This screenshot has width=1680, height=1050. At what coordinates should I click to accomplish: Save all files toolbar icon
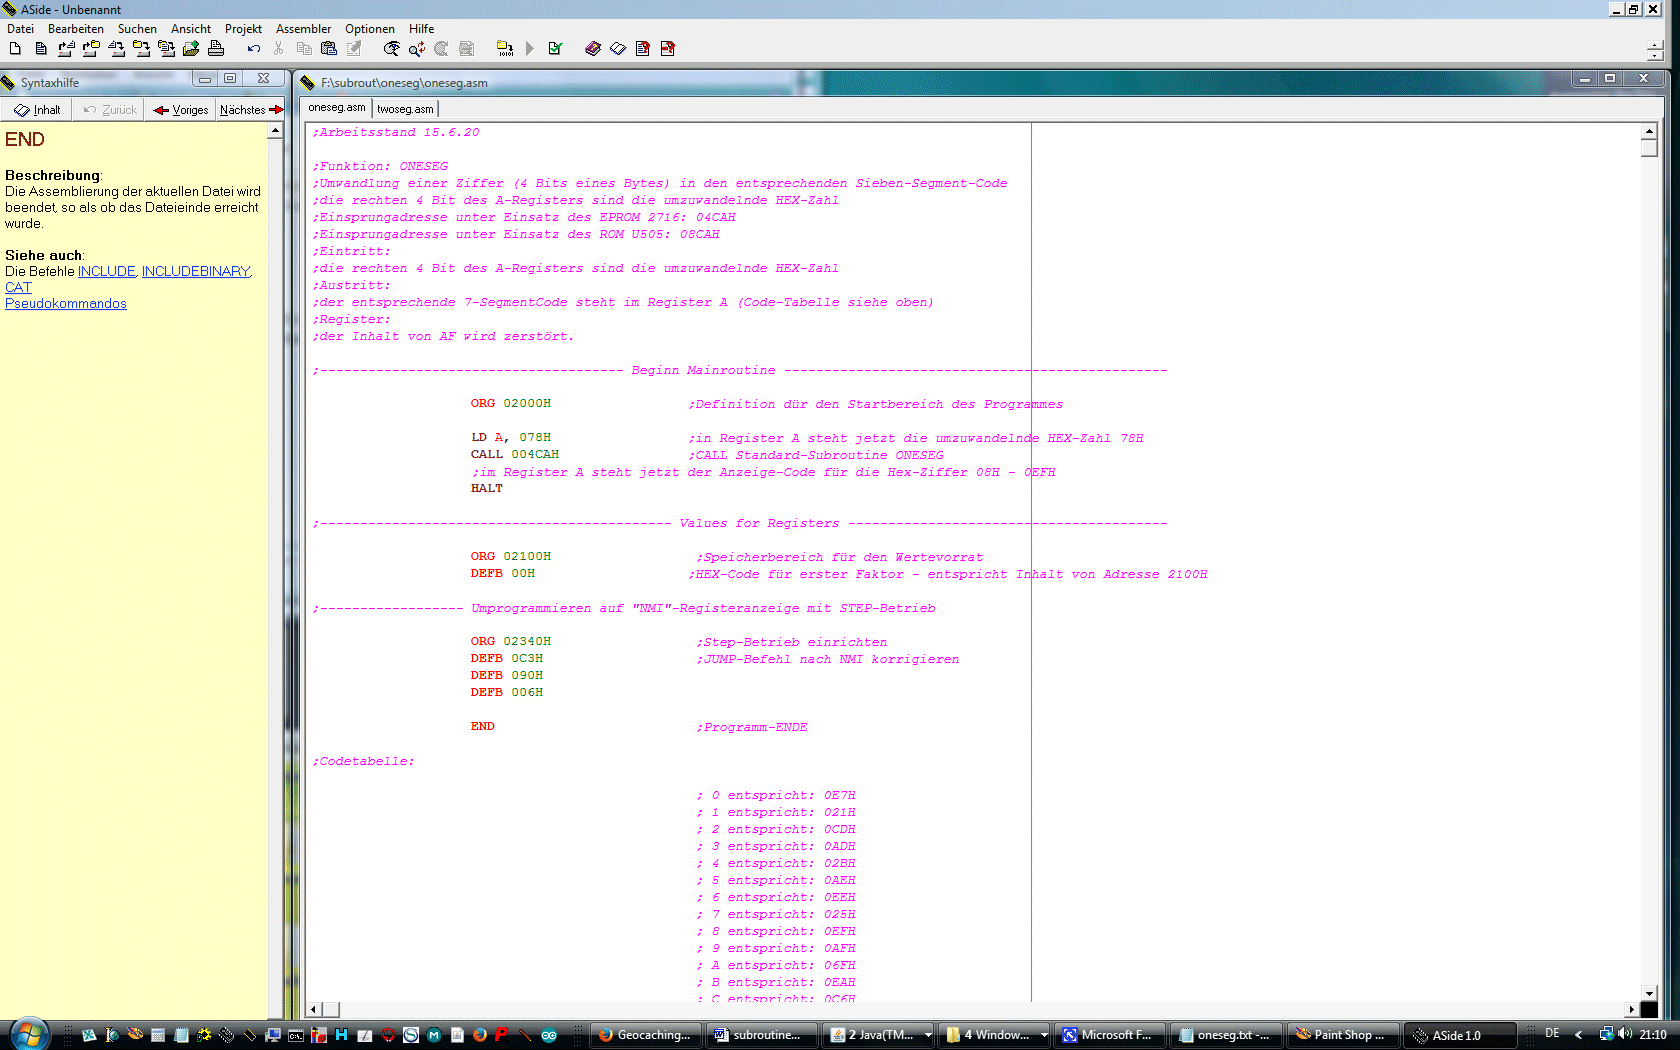pos(166,48)
